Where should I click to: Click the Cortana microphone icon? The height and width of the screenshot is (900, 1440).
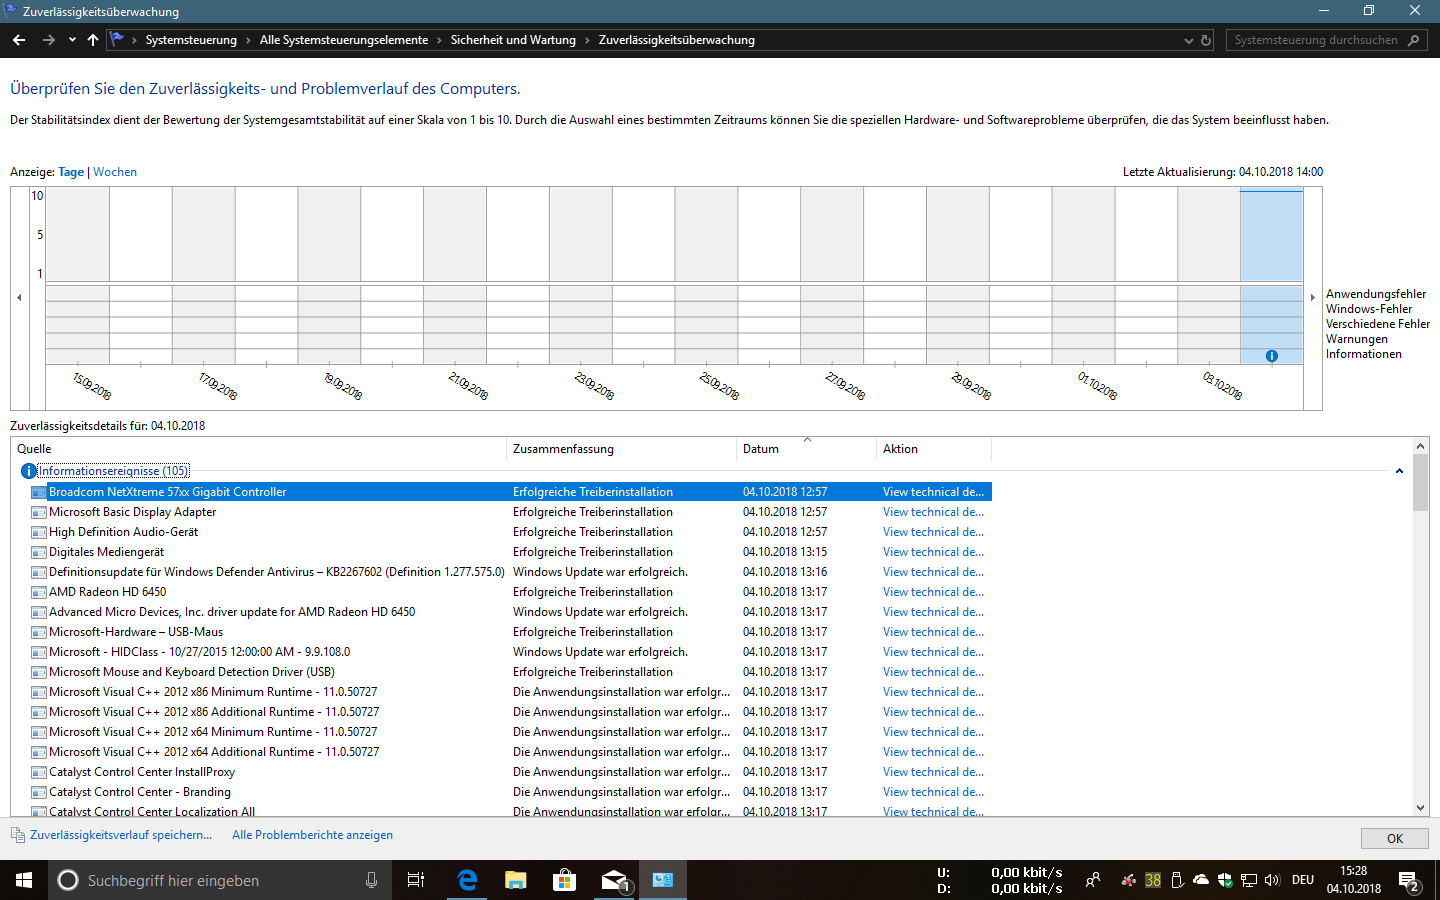[371, 880]
